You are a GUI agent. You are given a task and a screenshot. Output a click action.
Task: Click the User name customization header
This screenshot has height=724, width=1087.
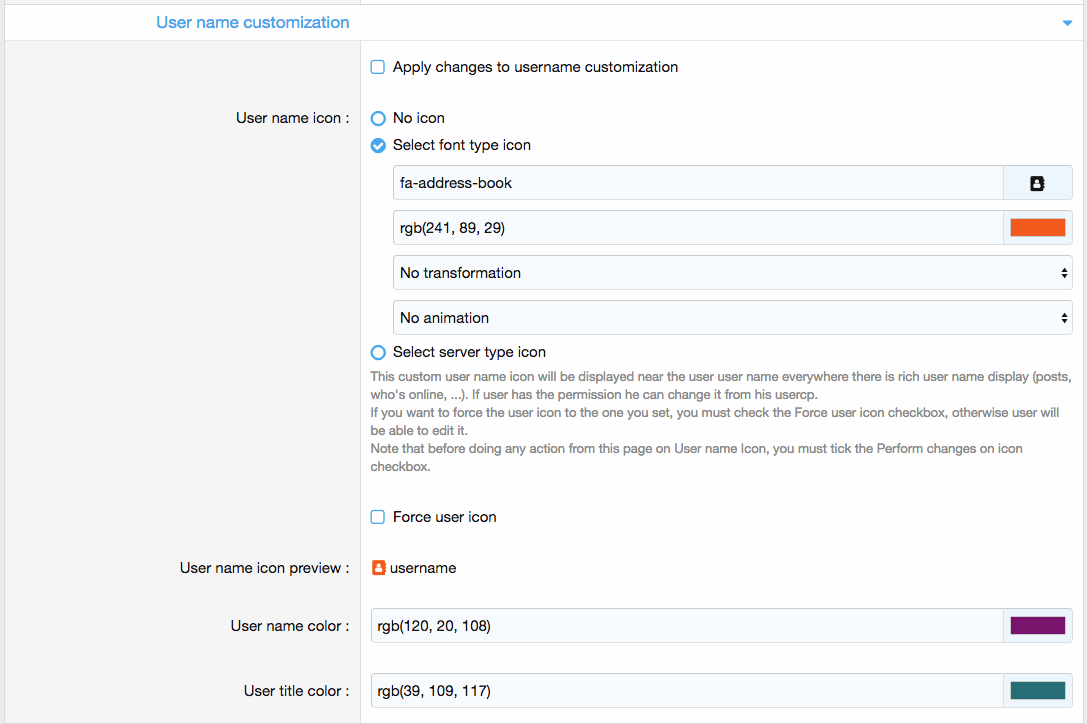[253, 22]
